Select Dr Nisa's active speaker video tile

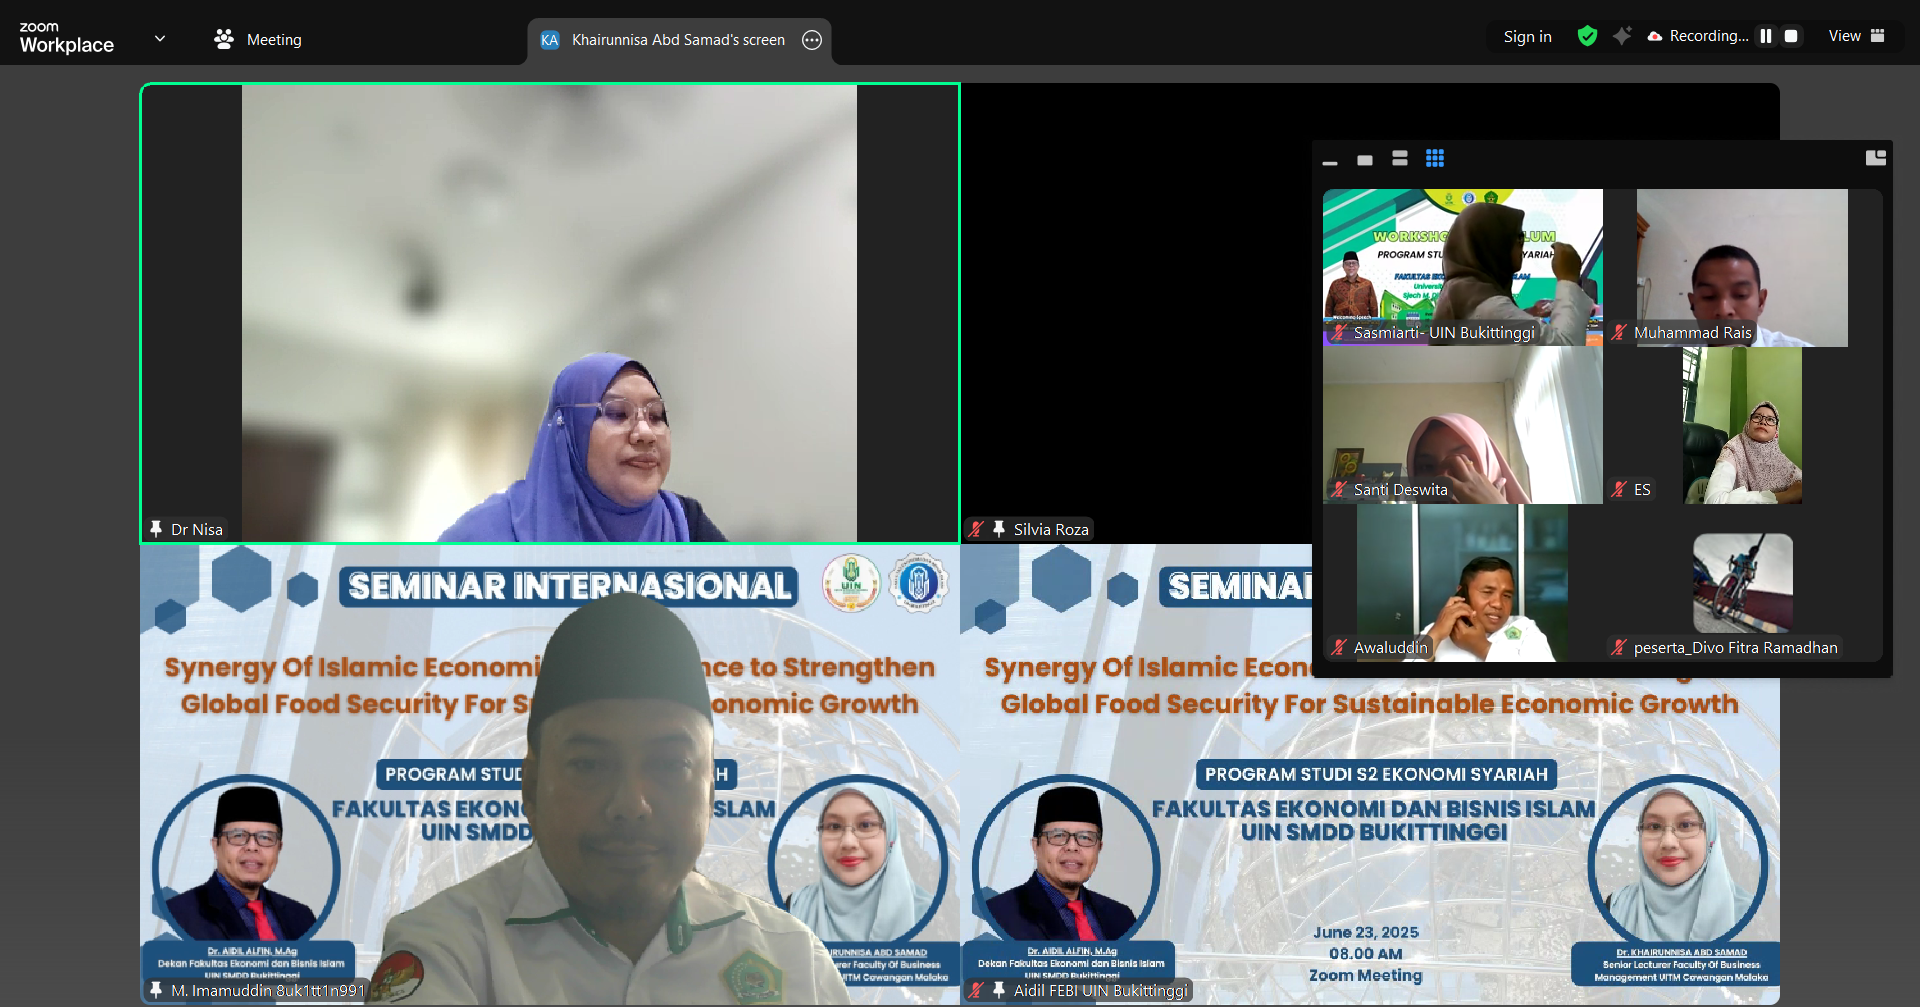550,313
